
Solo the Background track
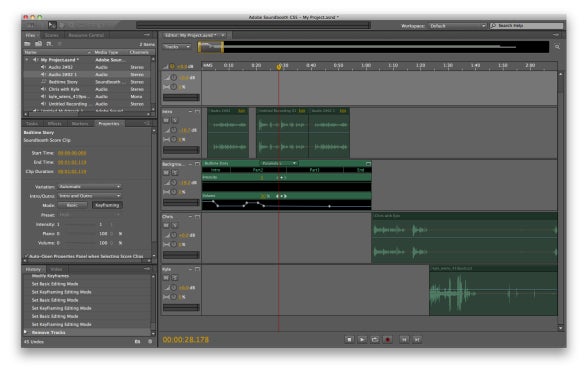174,173
